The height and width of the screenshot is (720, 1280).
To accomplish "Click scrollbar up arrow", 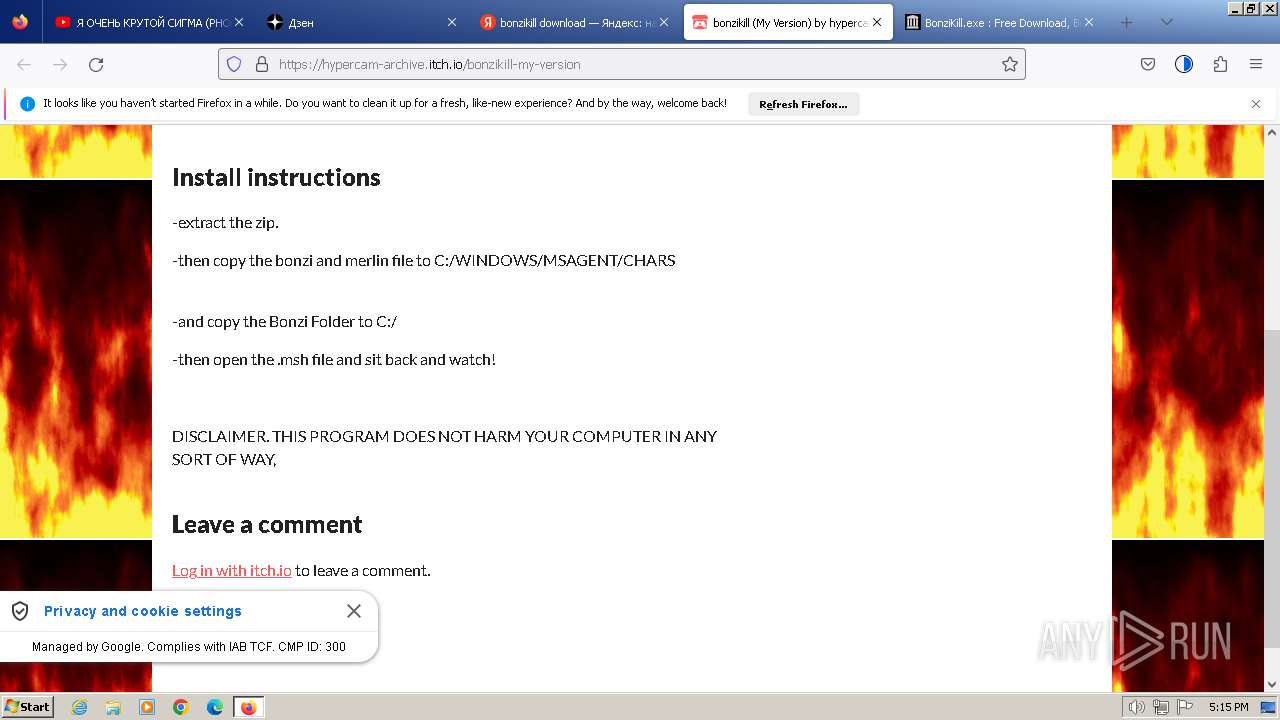I will [x=1272, y=133].
